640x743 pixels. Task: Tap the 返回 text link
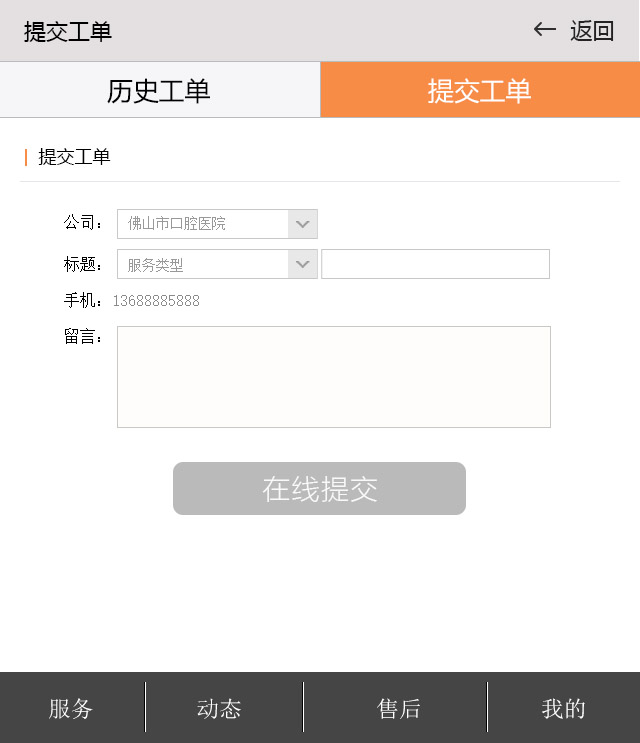tap(592, 31)
